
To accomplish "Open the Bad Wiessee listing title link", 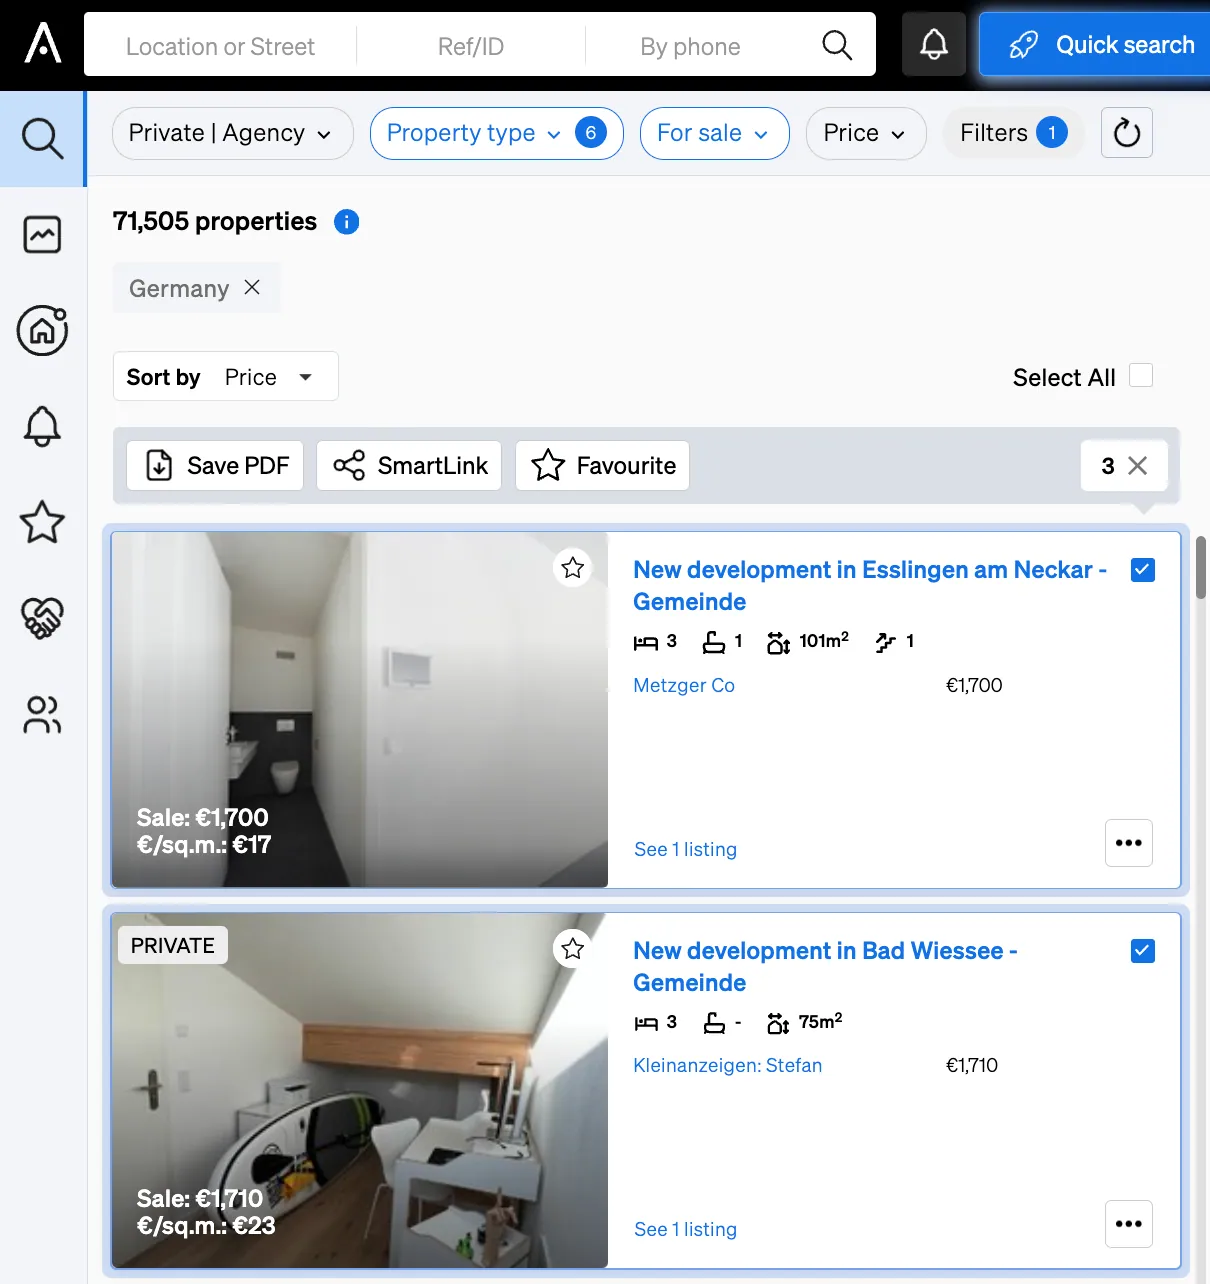I will (825, 967).
